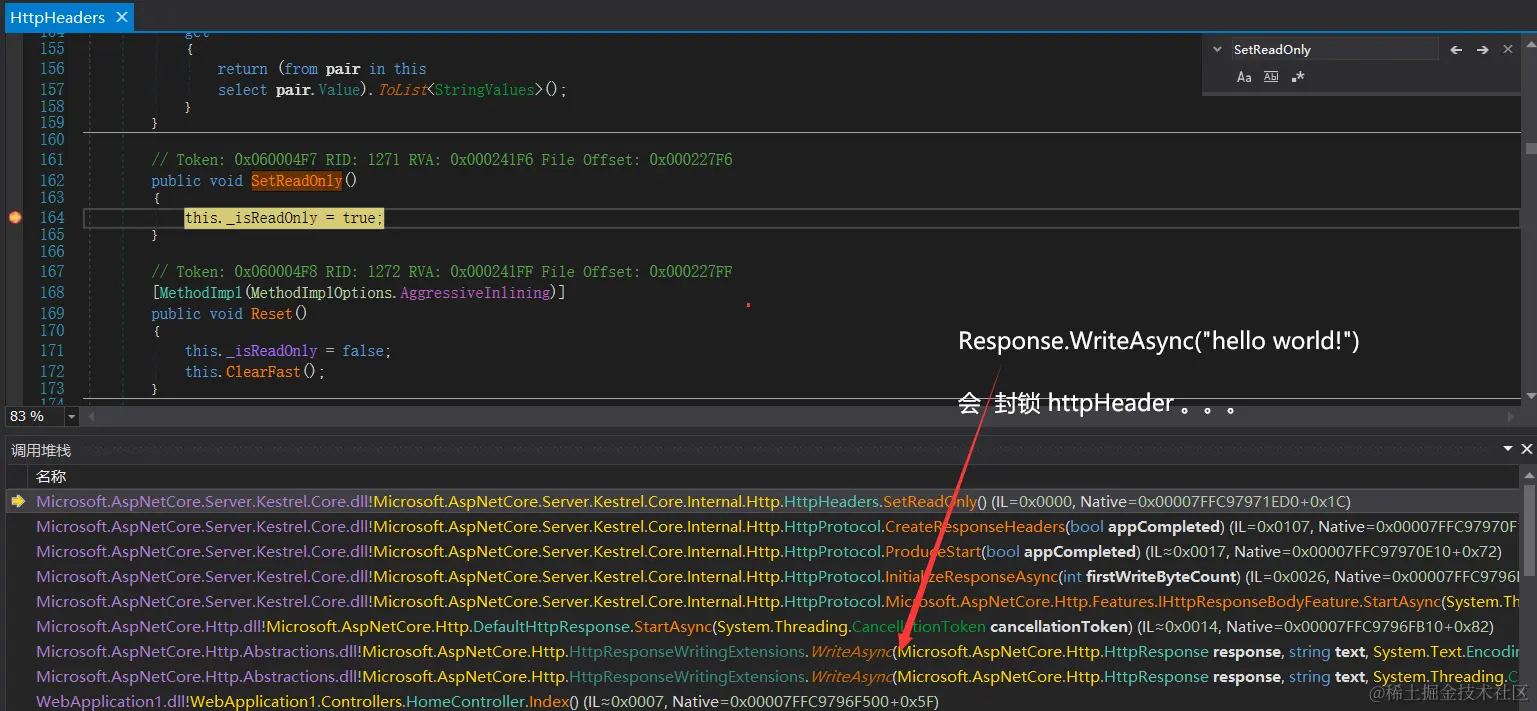Expand the replace chevron beside the search field
Screen dimensions: 1537x711
tap(1217, 49)
